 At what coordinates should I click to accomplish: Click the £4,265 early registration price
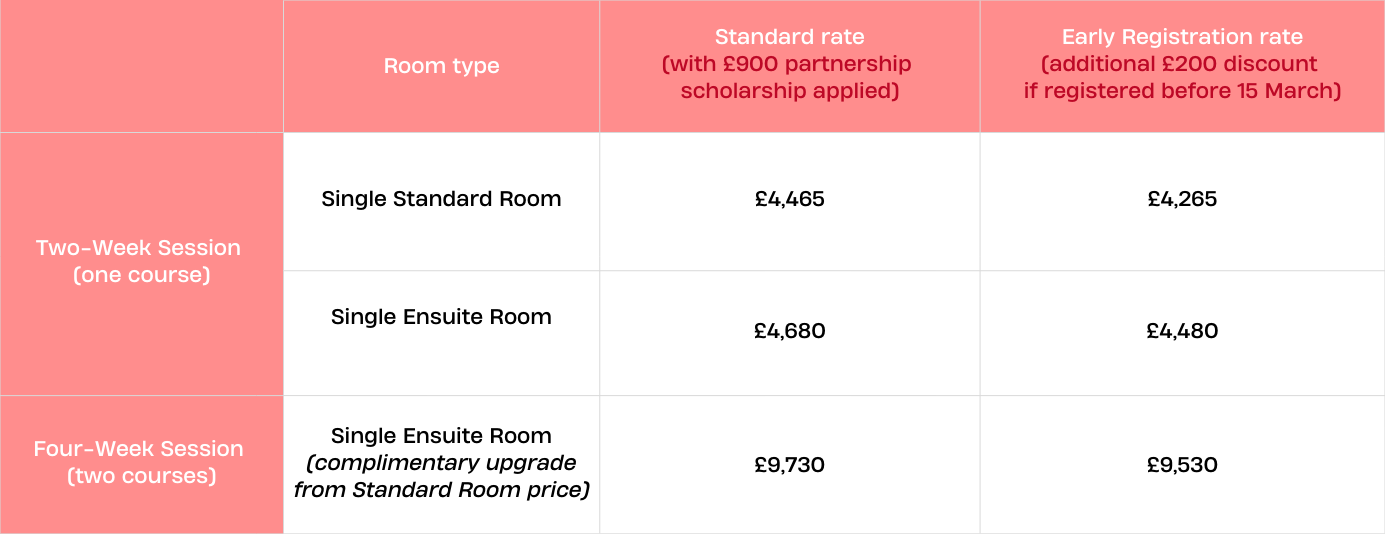click(1182, 199)
